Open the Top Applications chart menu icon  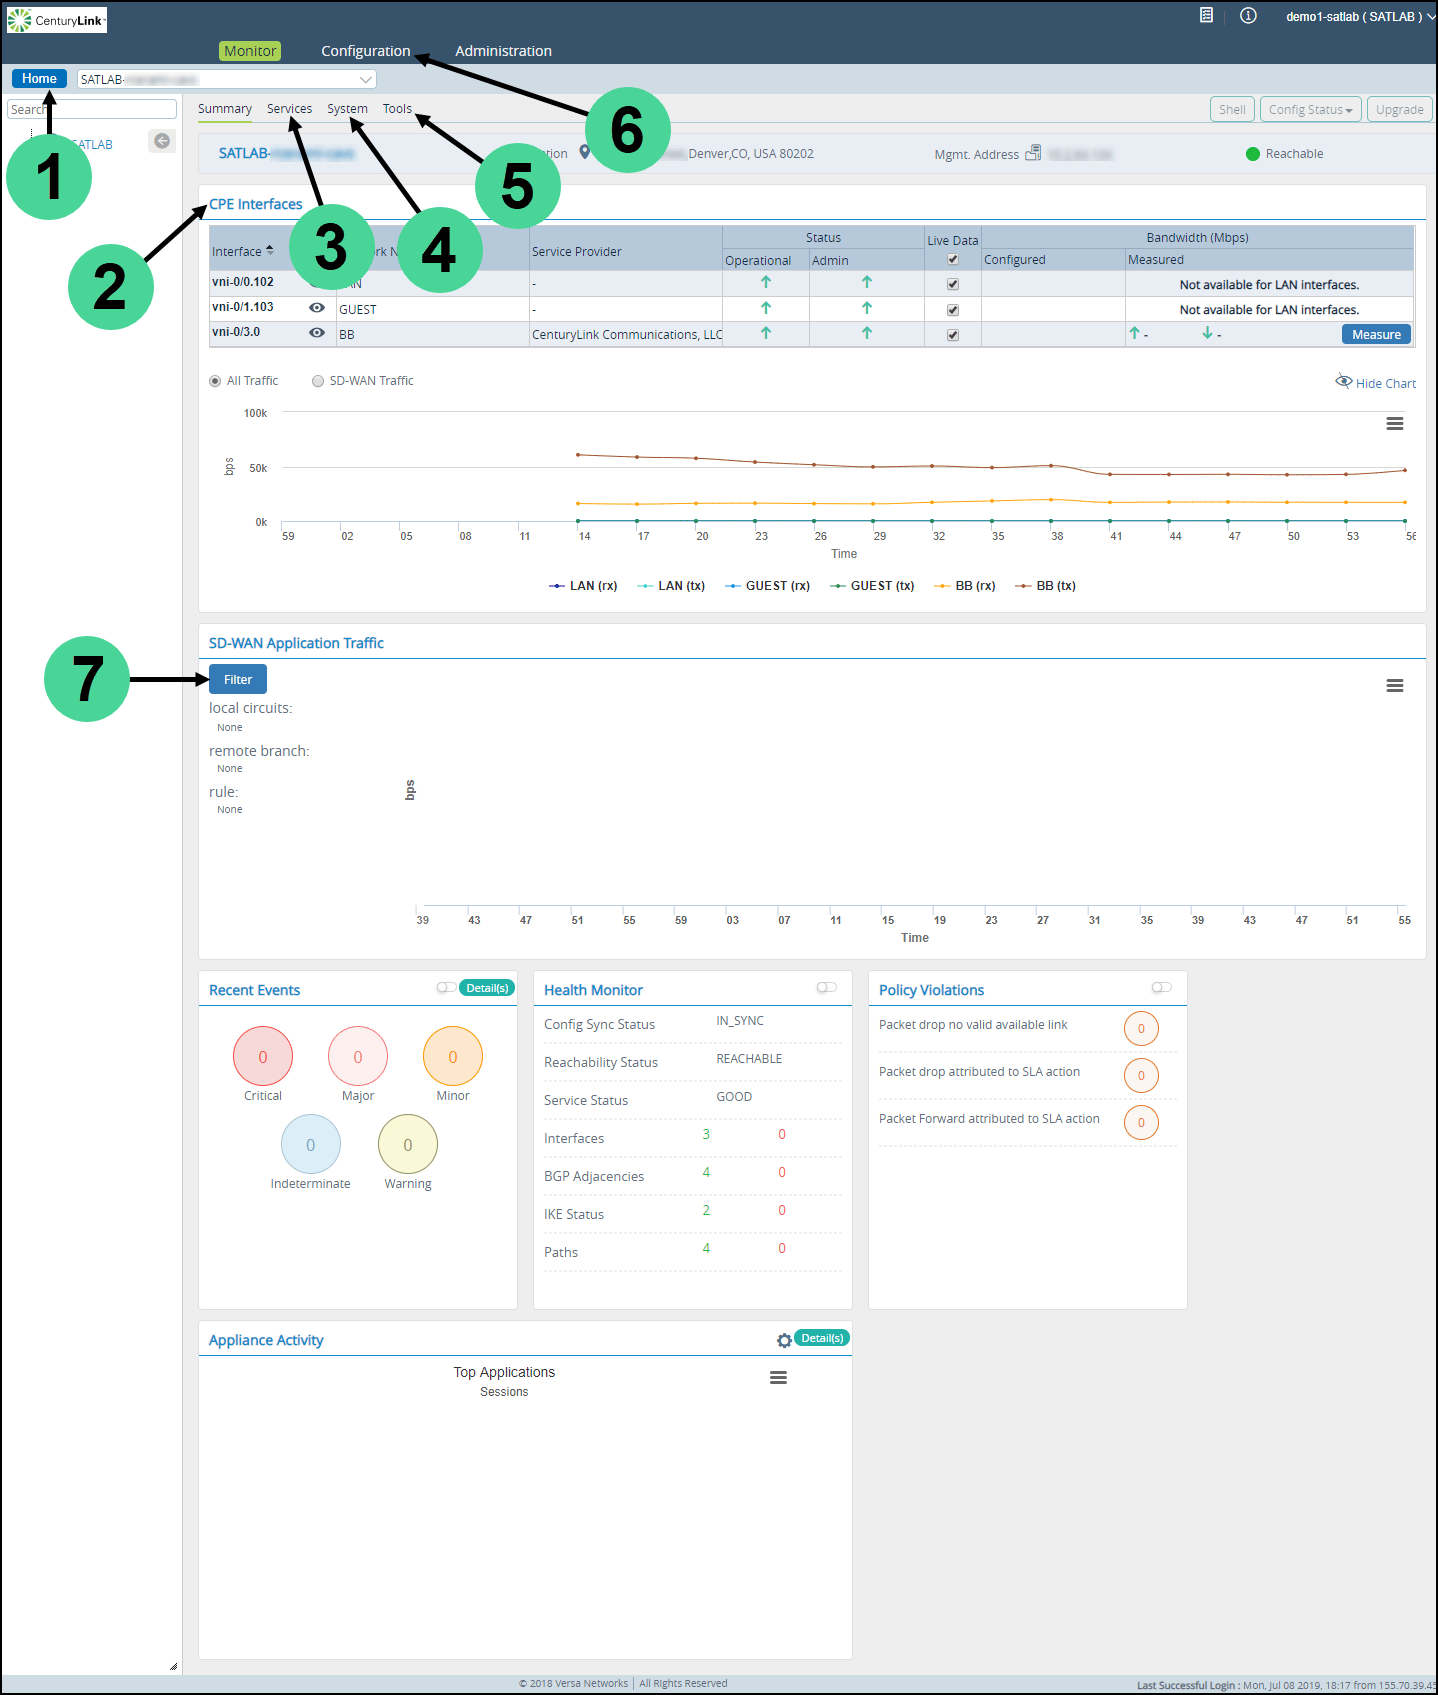tap(778, 1378)
